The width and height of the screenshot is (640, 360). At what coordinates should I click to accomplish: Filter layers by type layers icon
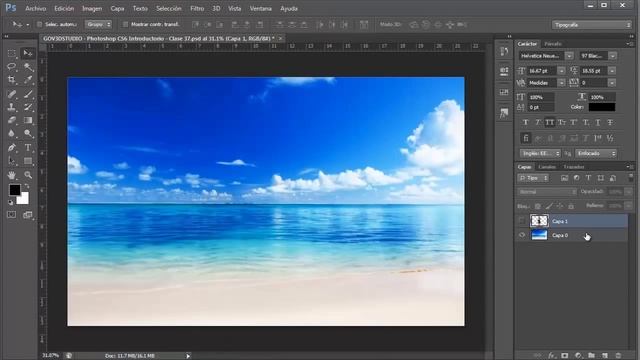(588, 178)
